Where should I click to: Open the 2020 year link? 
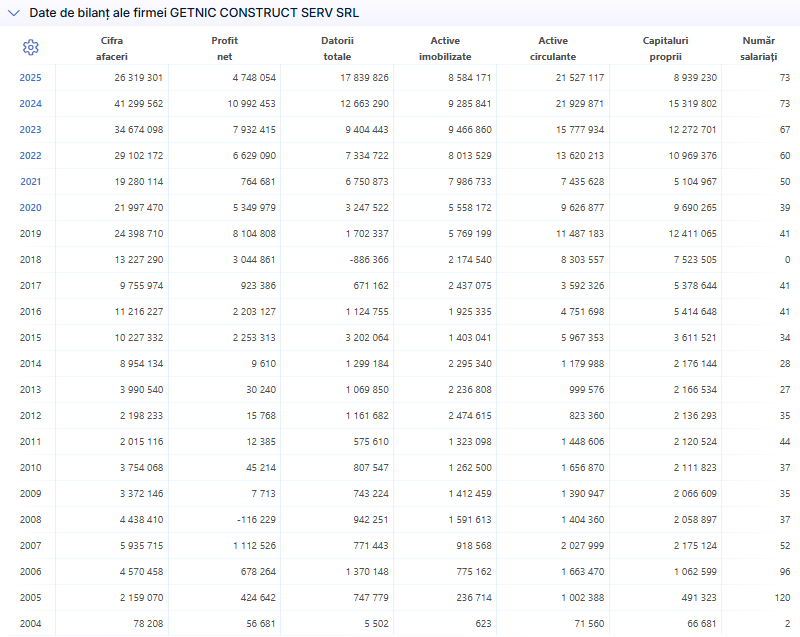tap(31, 208)
